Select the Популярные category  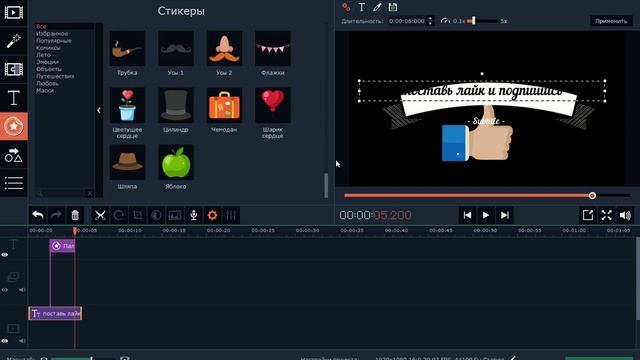click(53, 40)
